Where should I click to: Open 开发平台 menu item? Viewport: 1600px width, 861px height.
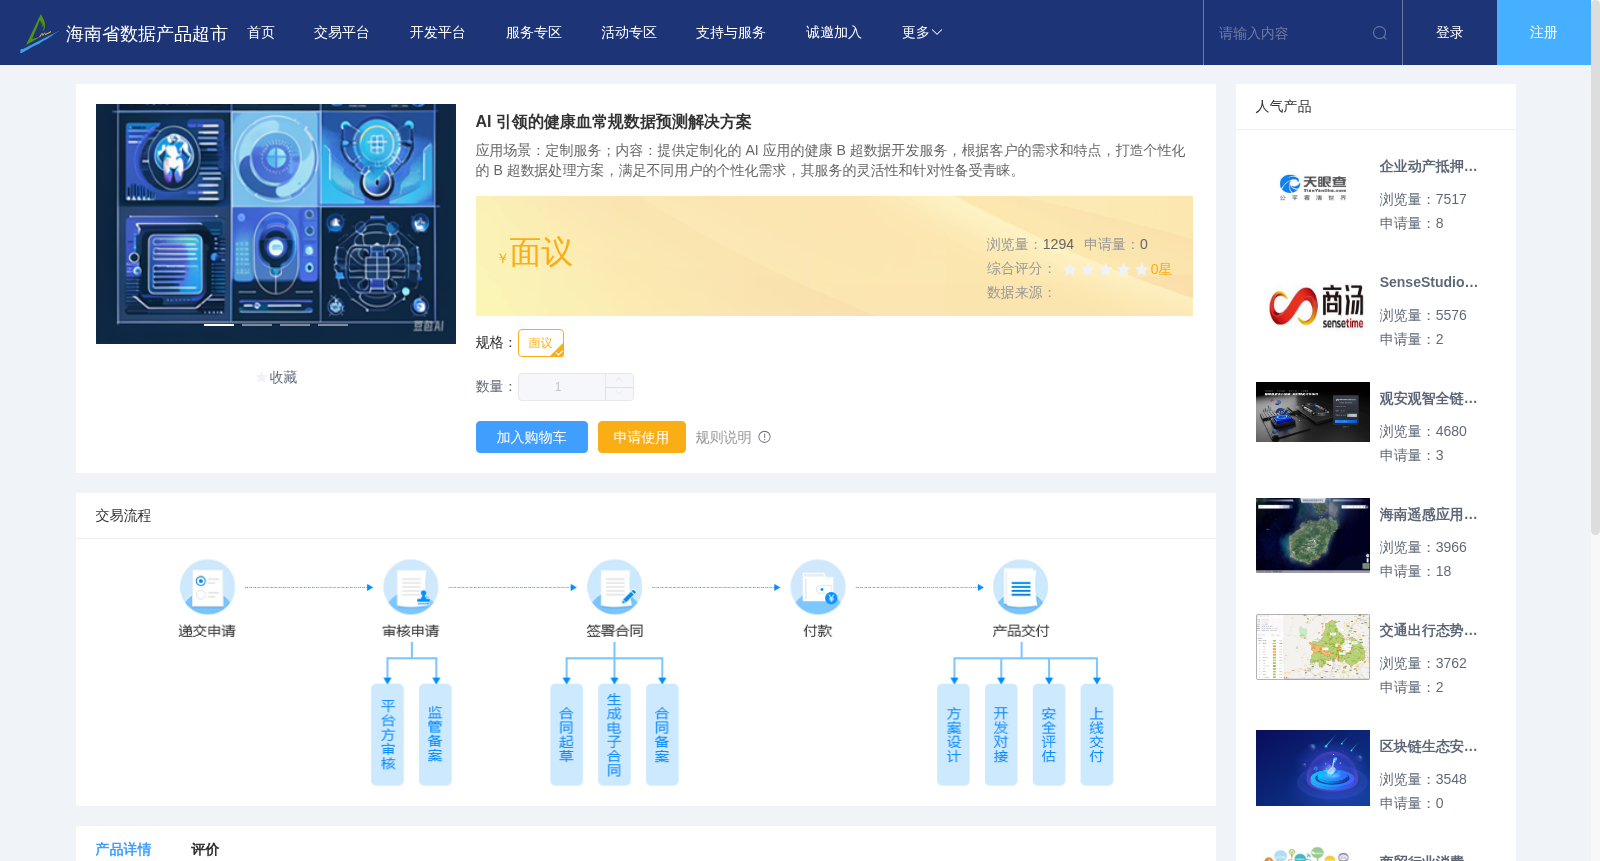[x=438, y=33]
